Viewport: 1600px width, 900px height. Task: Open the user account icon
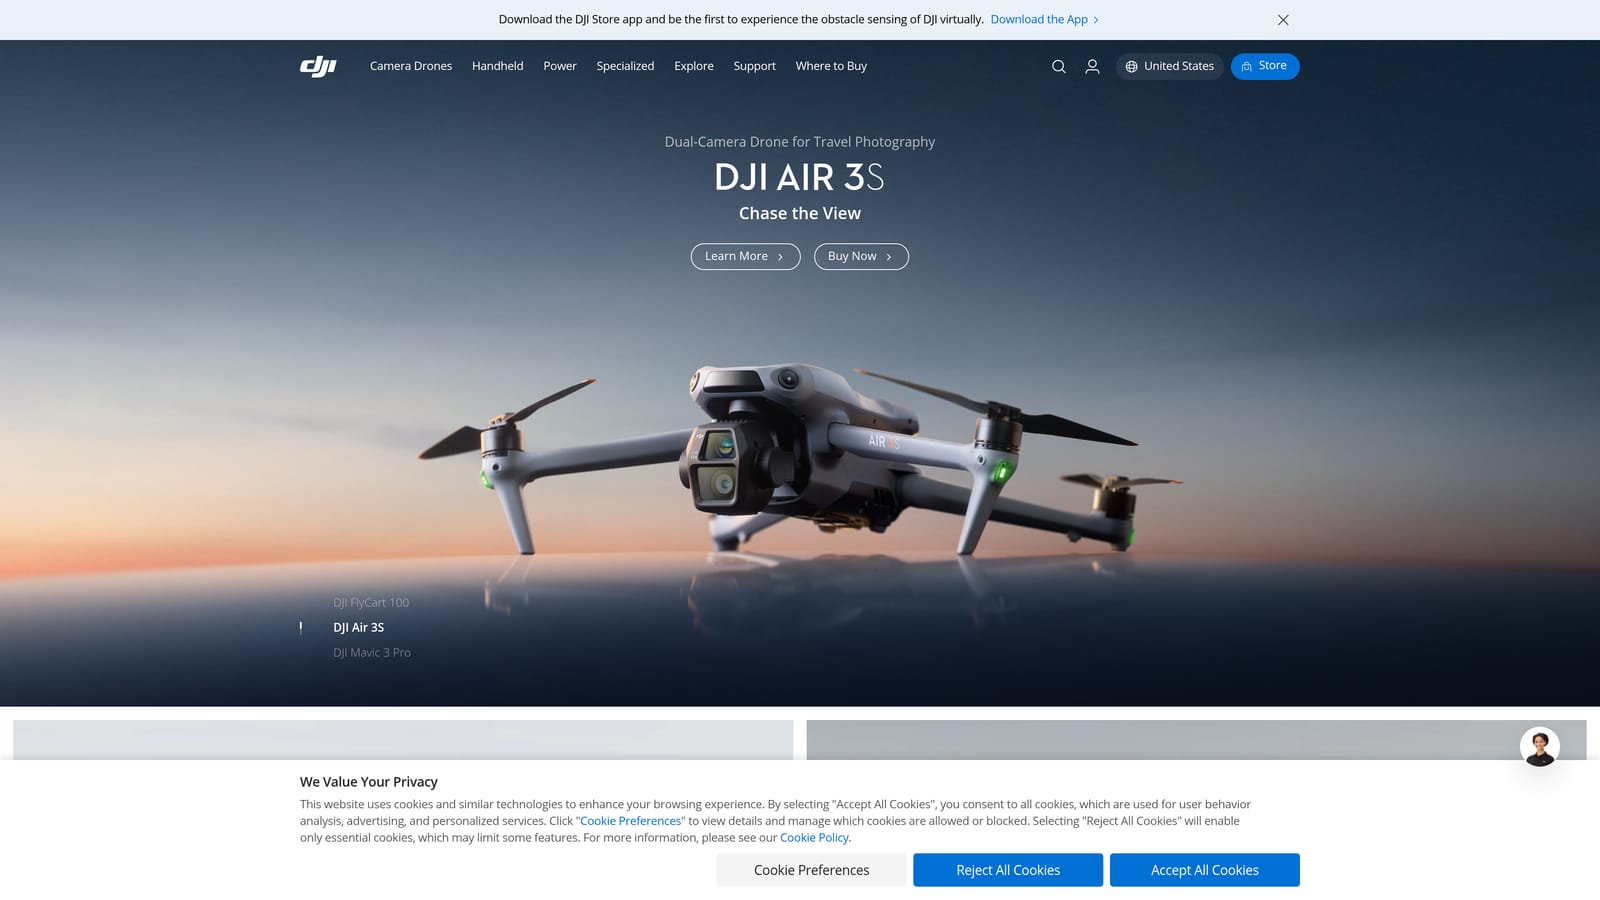[x=1092, y=66]
